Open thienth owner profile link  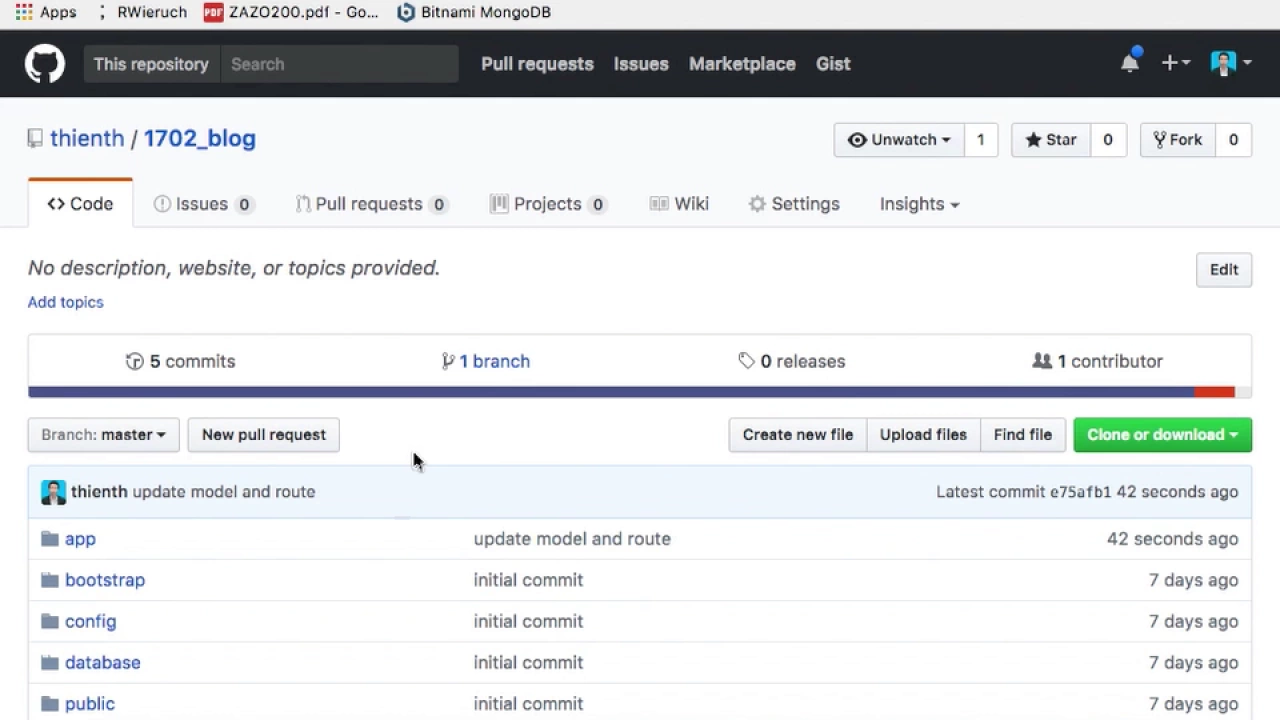point(87,138)
